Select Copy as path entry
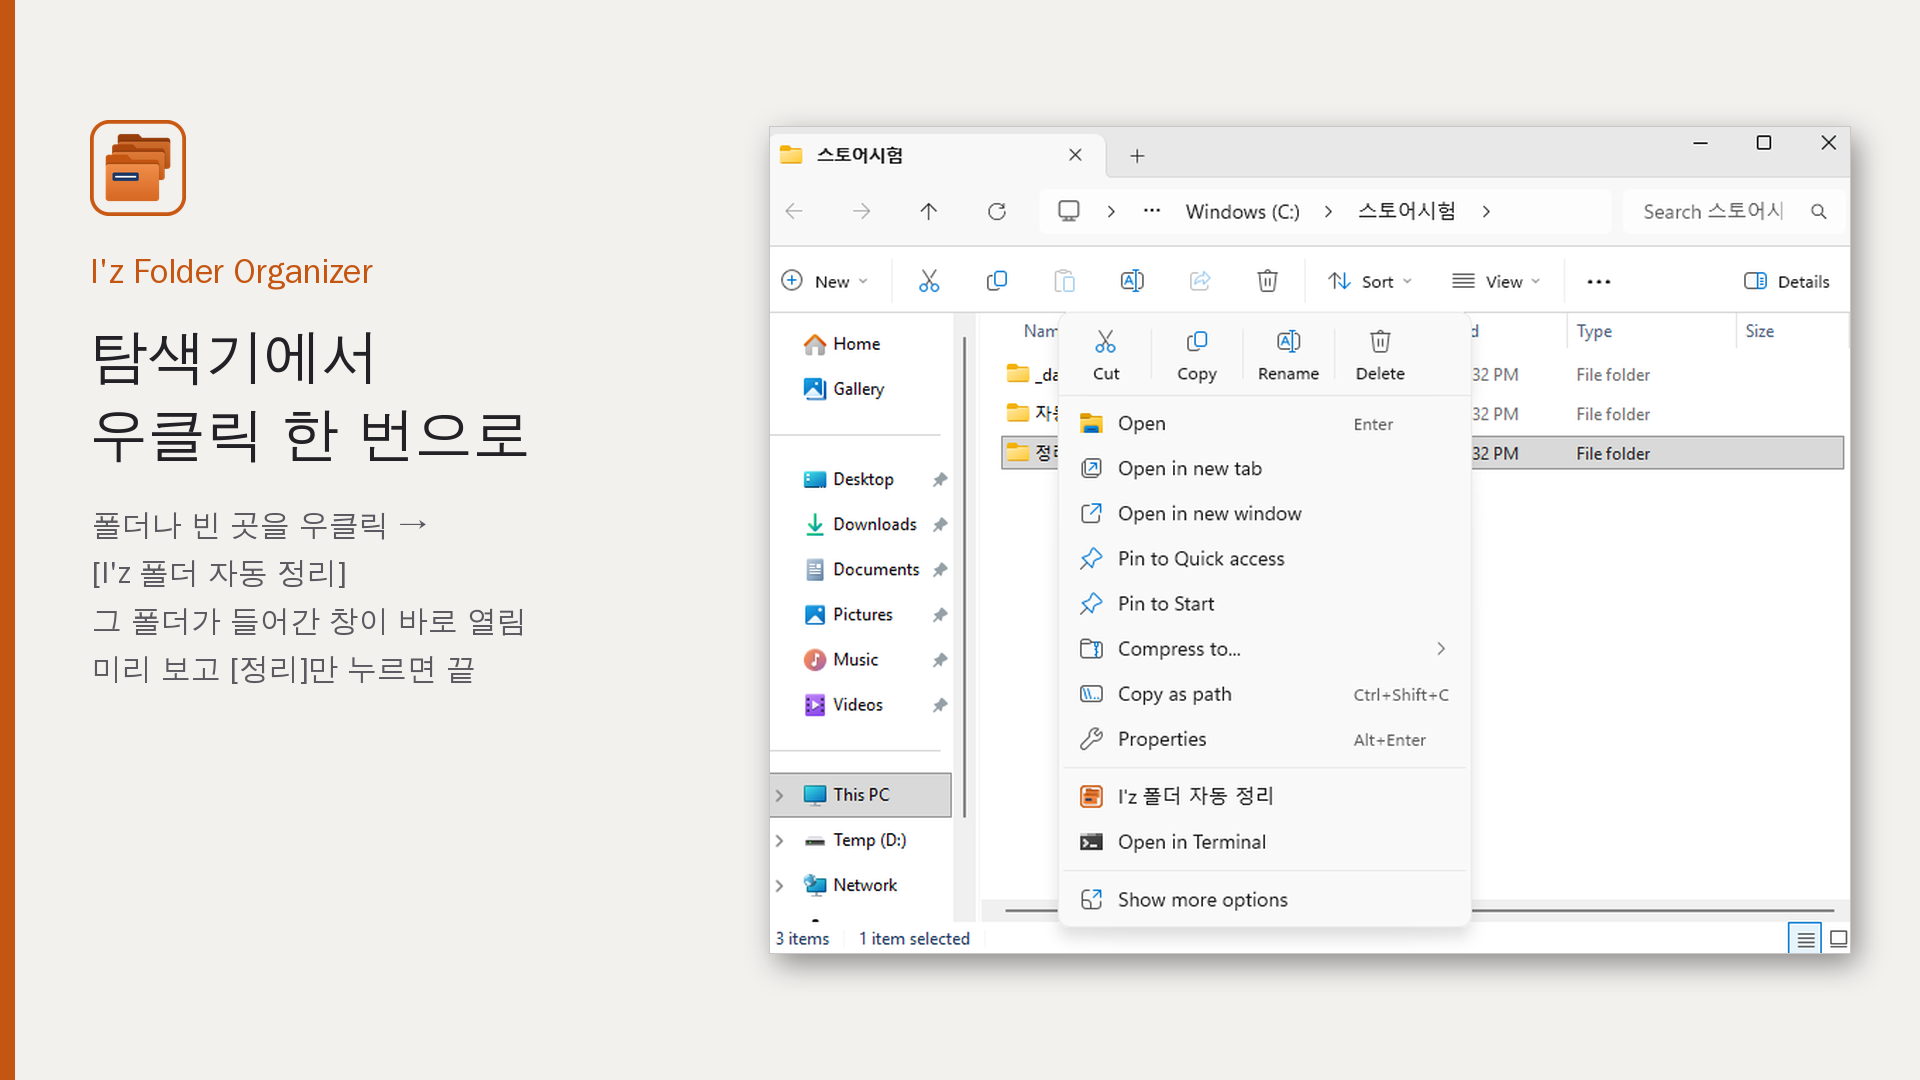Viewport: 1920px width, 1080px height. point(1264,694)
